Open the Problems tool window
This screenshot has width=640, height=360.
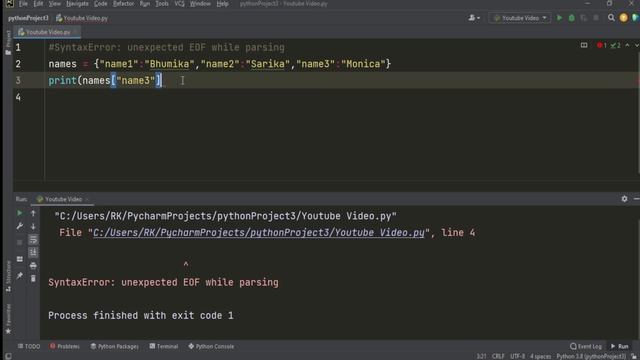point(64,346)
